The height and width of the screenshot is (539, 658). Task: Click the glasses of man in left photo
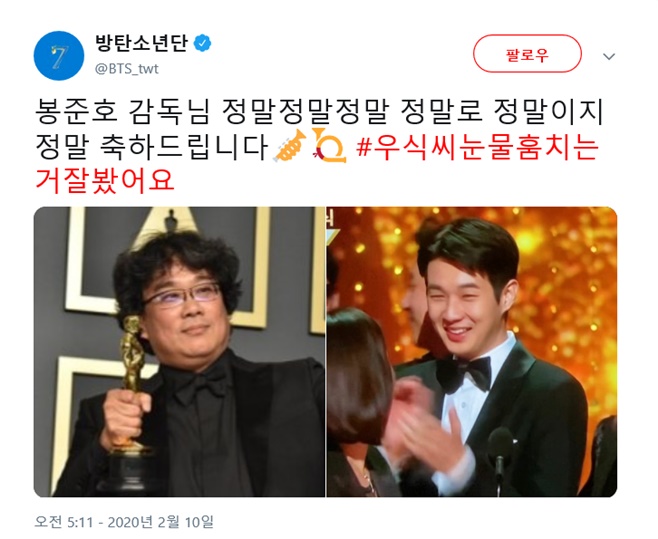point(183,295)
